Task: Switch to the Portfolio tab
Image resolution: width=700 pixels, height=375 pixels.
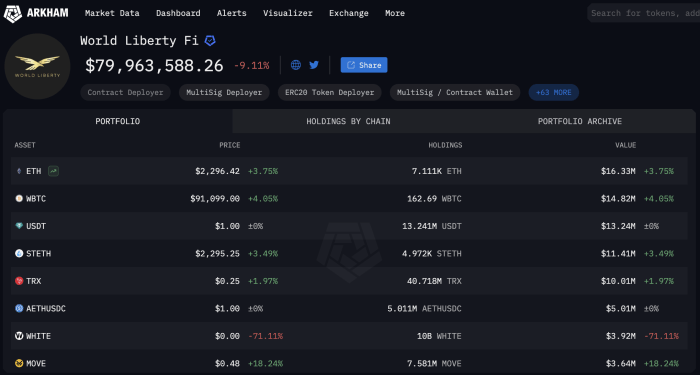Action: click(118, 121)
